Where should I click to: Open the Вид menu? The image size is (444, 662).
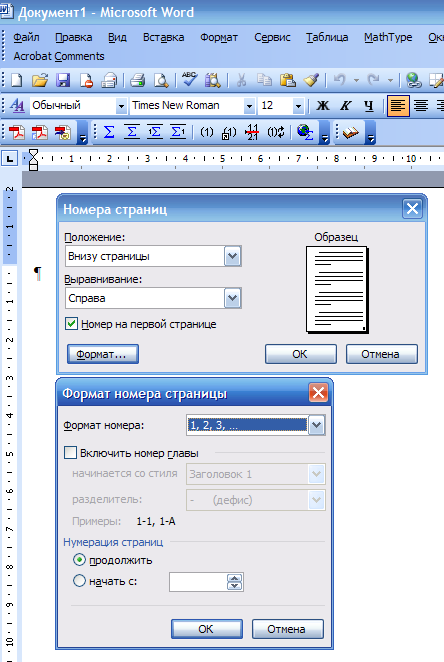pos(117,37)
